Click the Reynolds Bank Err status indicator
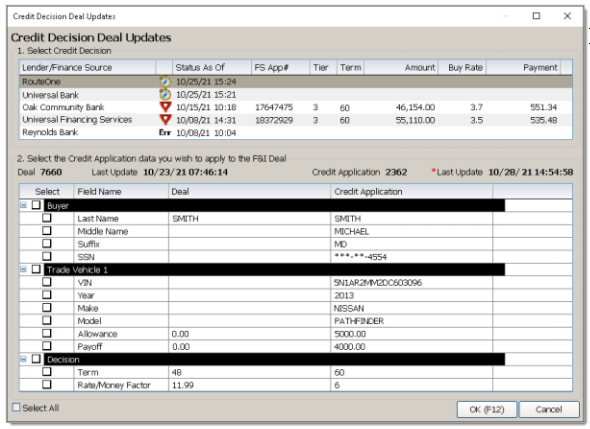This screenshot has width=590, height=429. point(165,132)
